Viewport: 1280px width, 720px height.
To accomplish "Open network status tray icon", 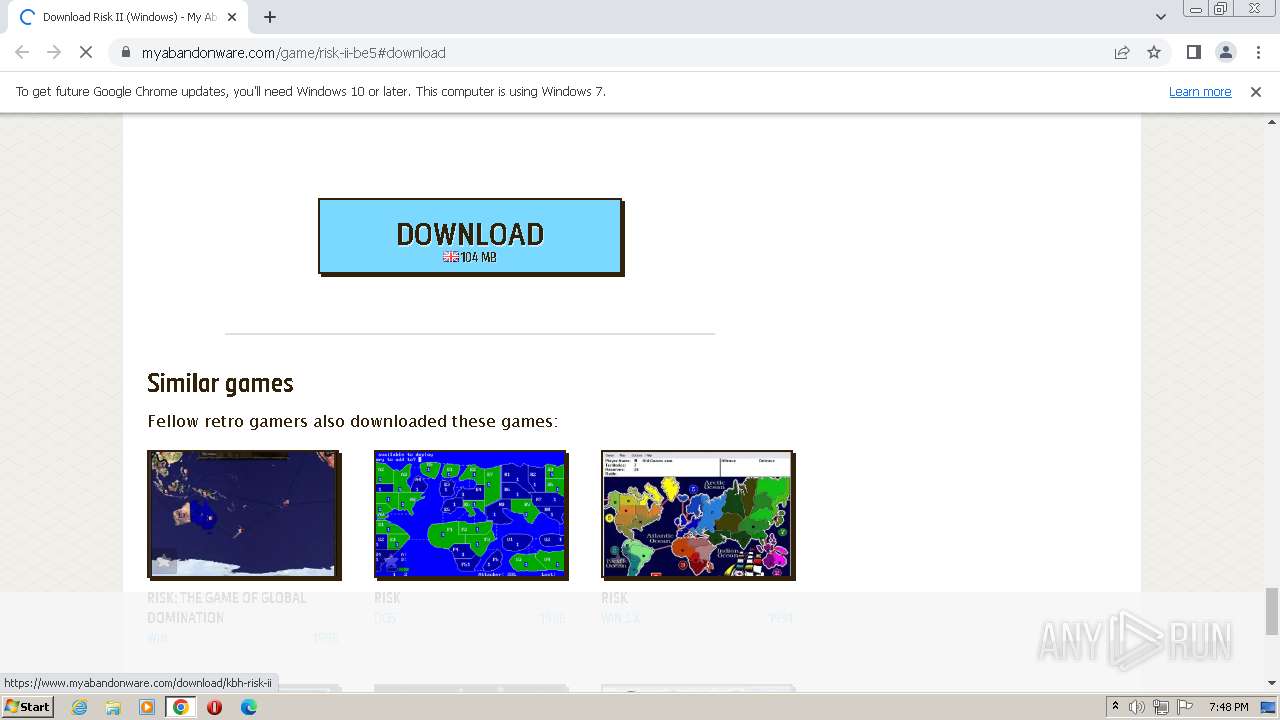I will tap(1161, 707).
